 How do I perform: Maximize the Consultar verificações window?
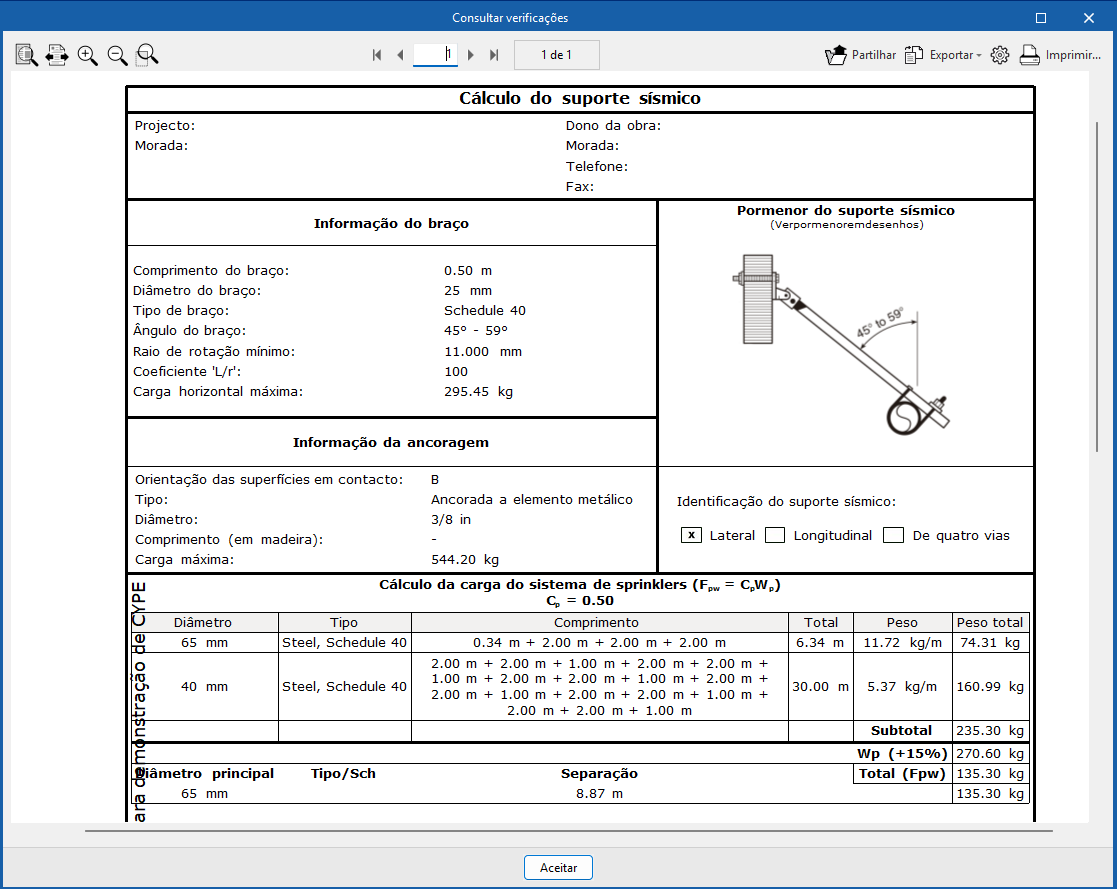(1041, 18)
